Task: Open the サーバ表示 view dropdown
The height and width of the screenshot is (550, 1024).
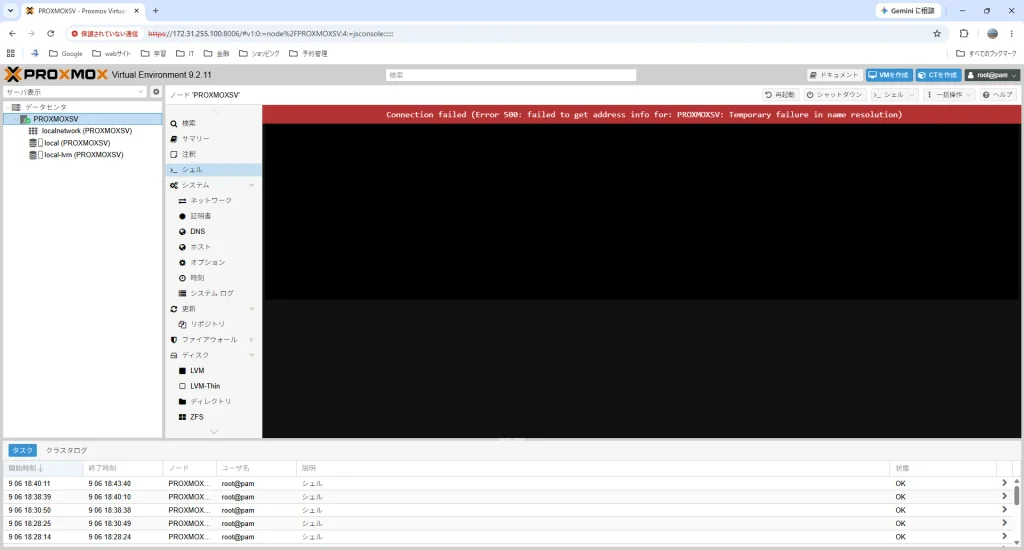Action: pyautogui.click(x=75, y=92)
